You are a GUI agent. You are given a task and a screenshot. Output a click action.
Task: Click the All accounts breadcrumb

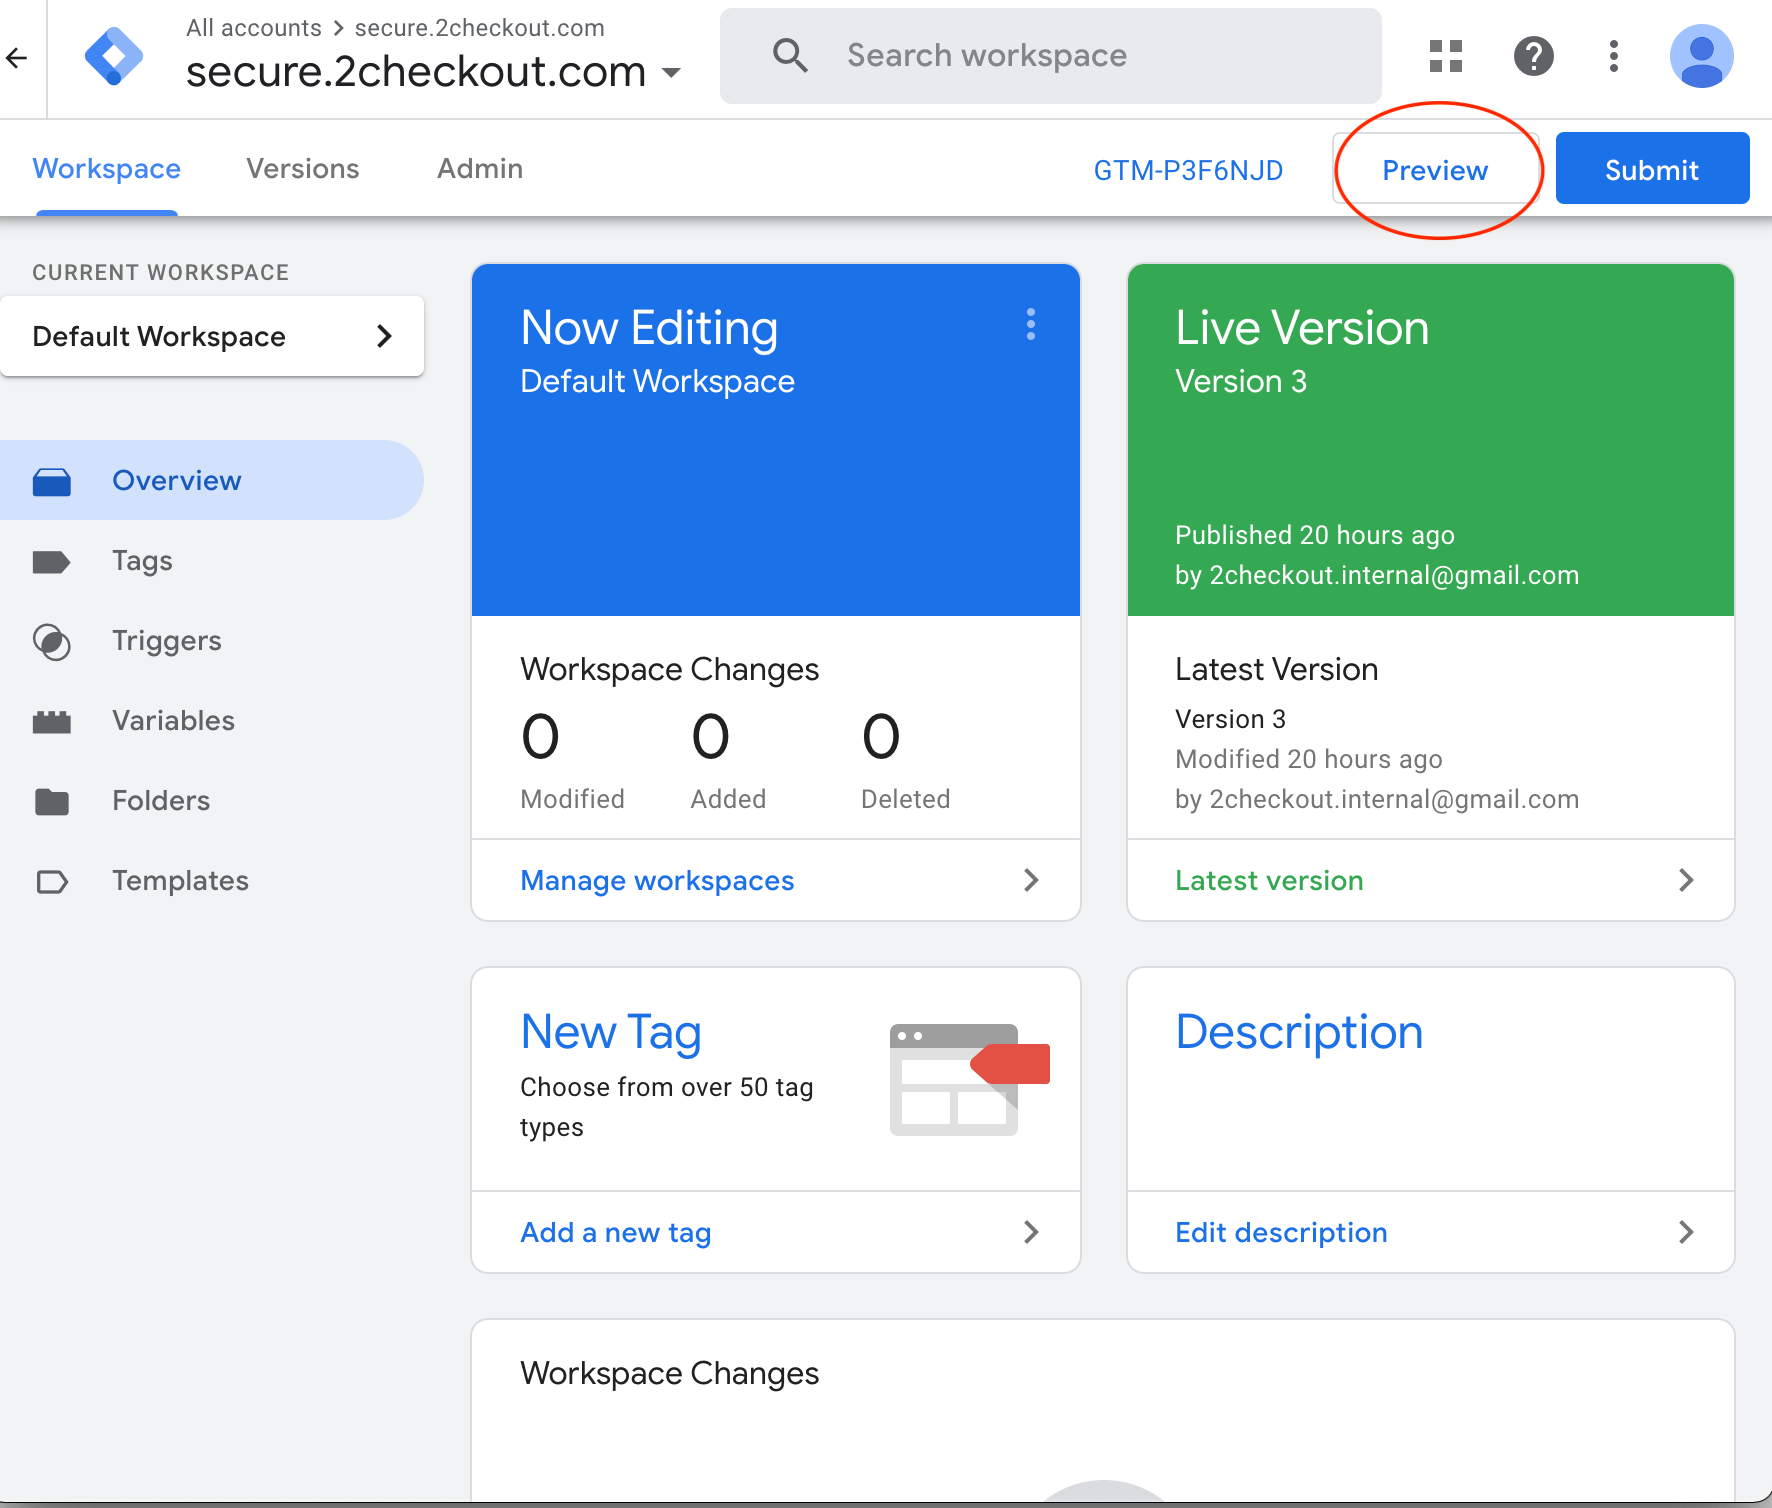(x=254, y=28)
